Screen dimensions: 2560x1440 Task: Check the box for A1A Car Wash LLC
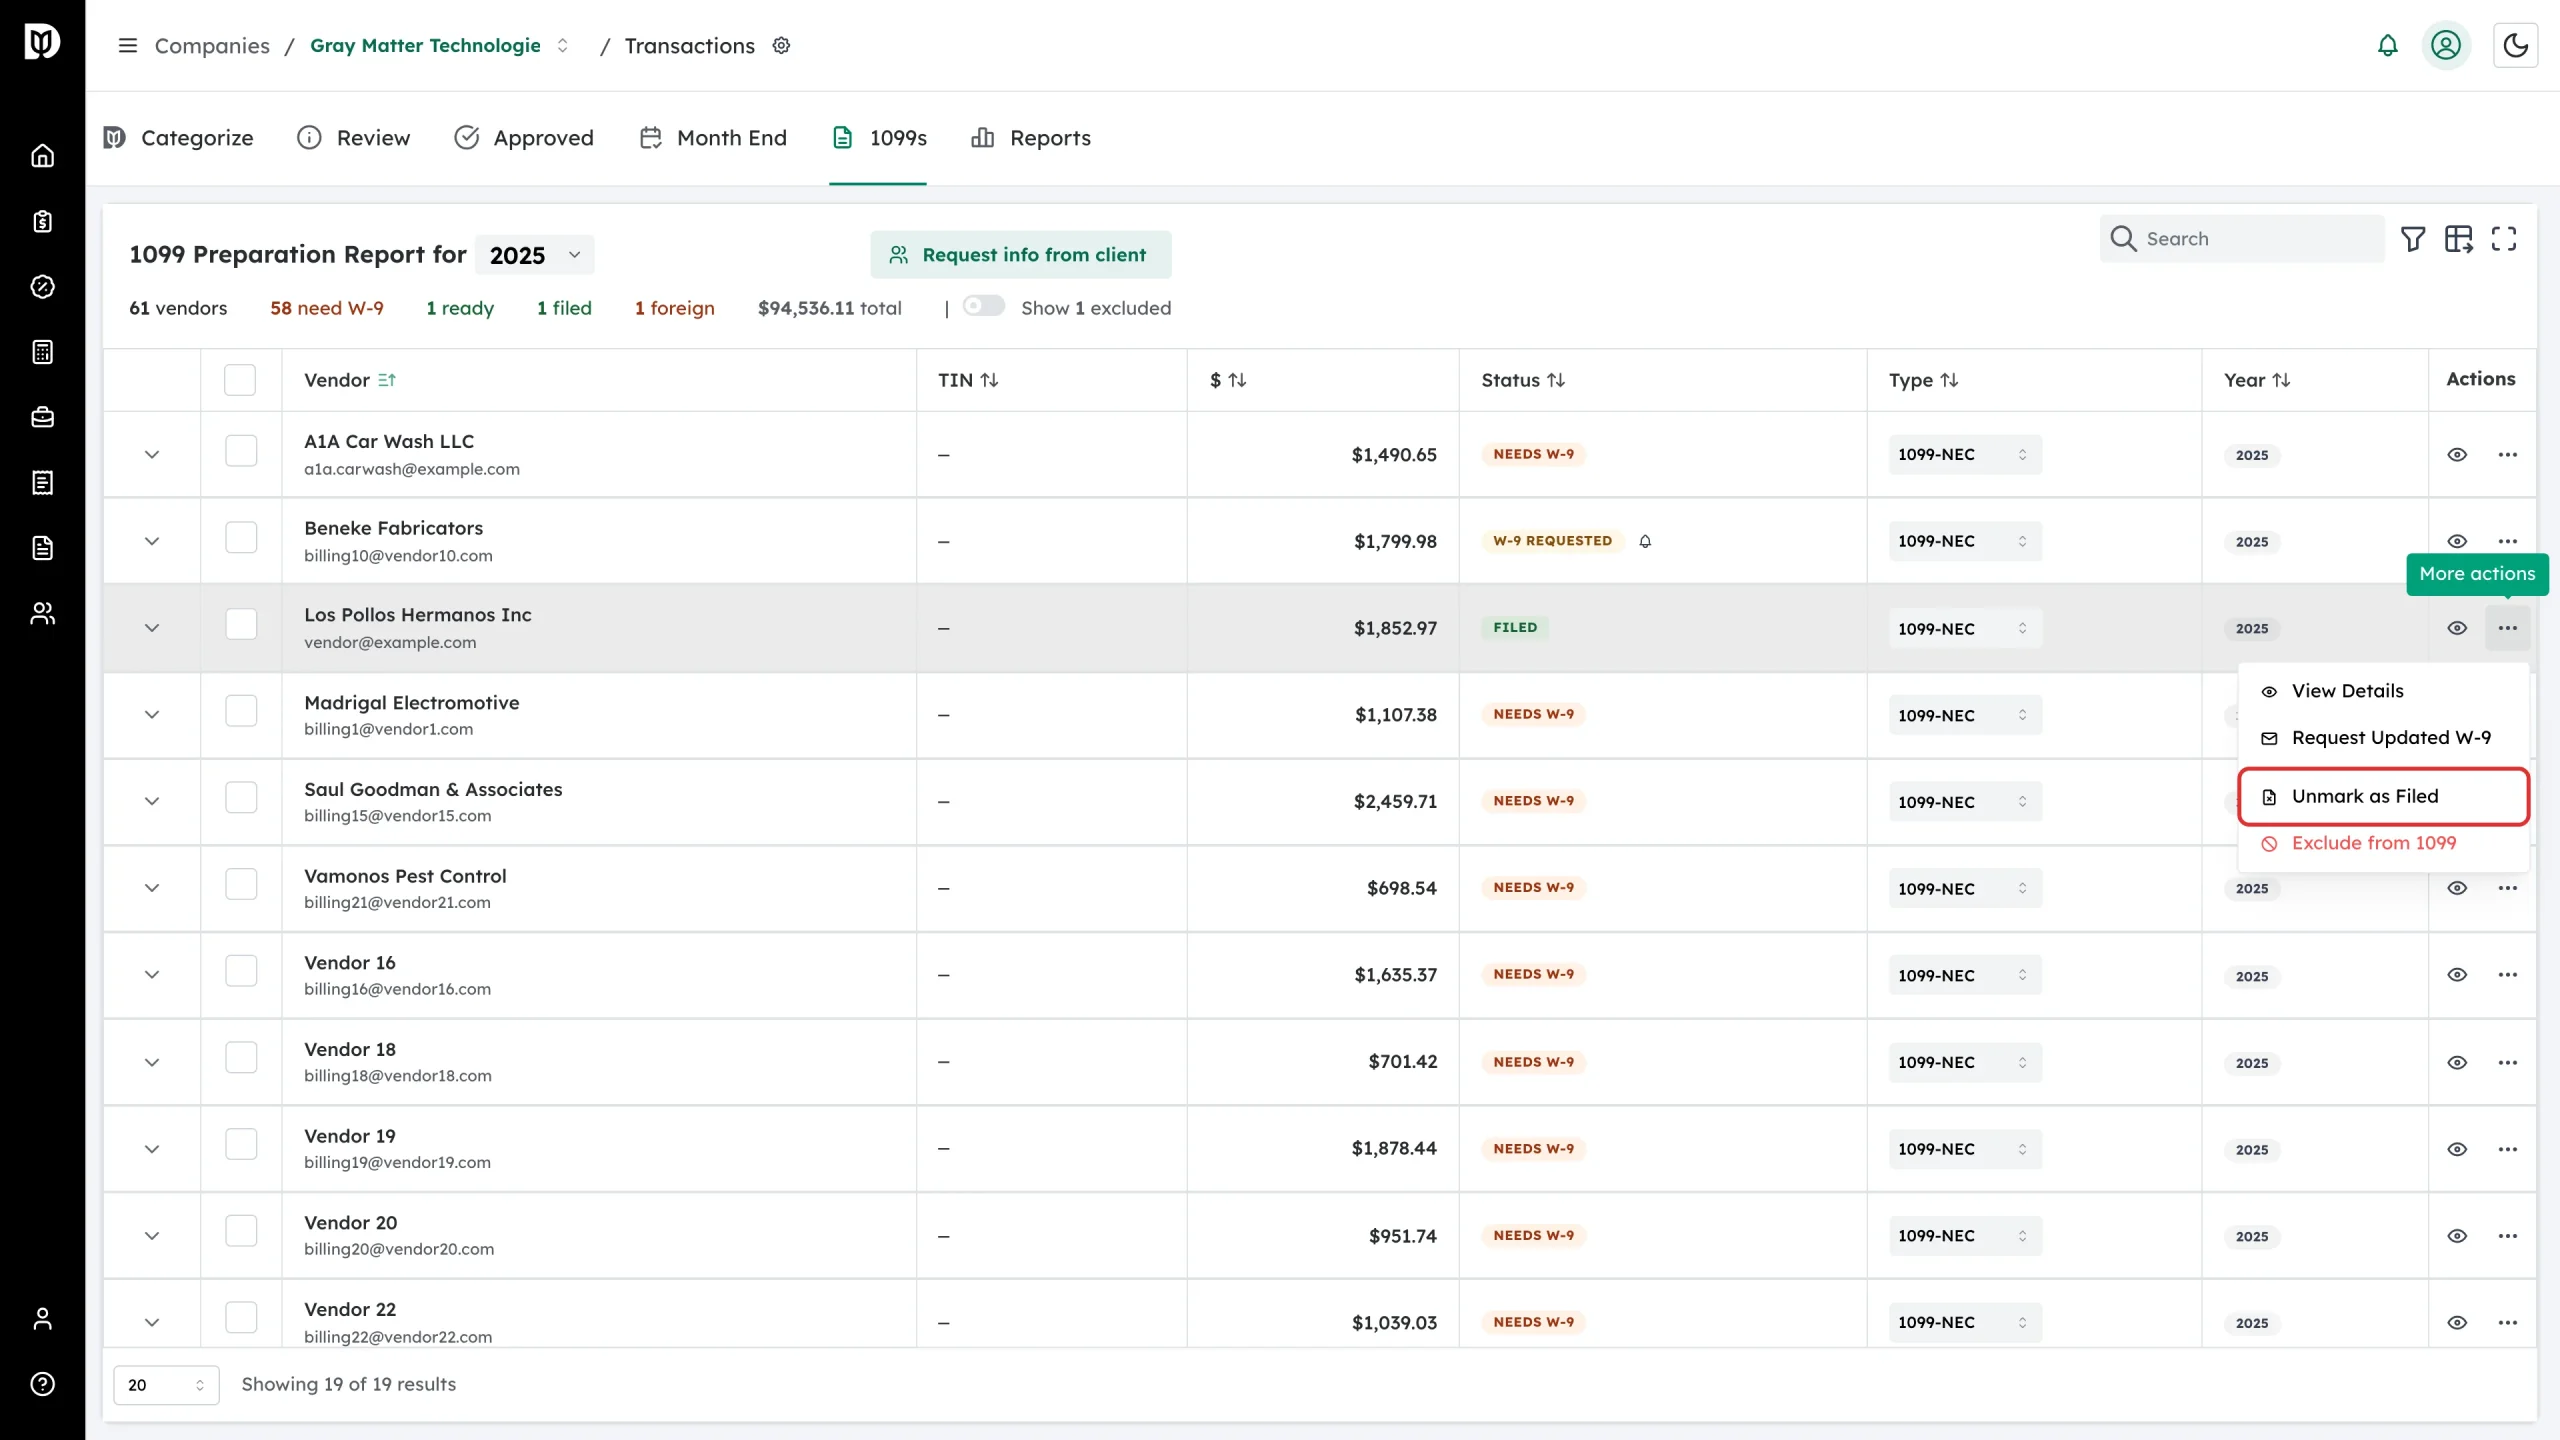tap(241, 452)
